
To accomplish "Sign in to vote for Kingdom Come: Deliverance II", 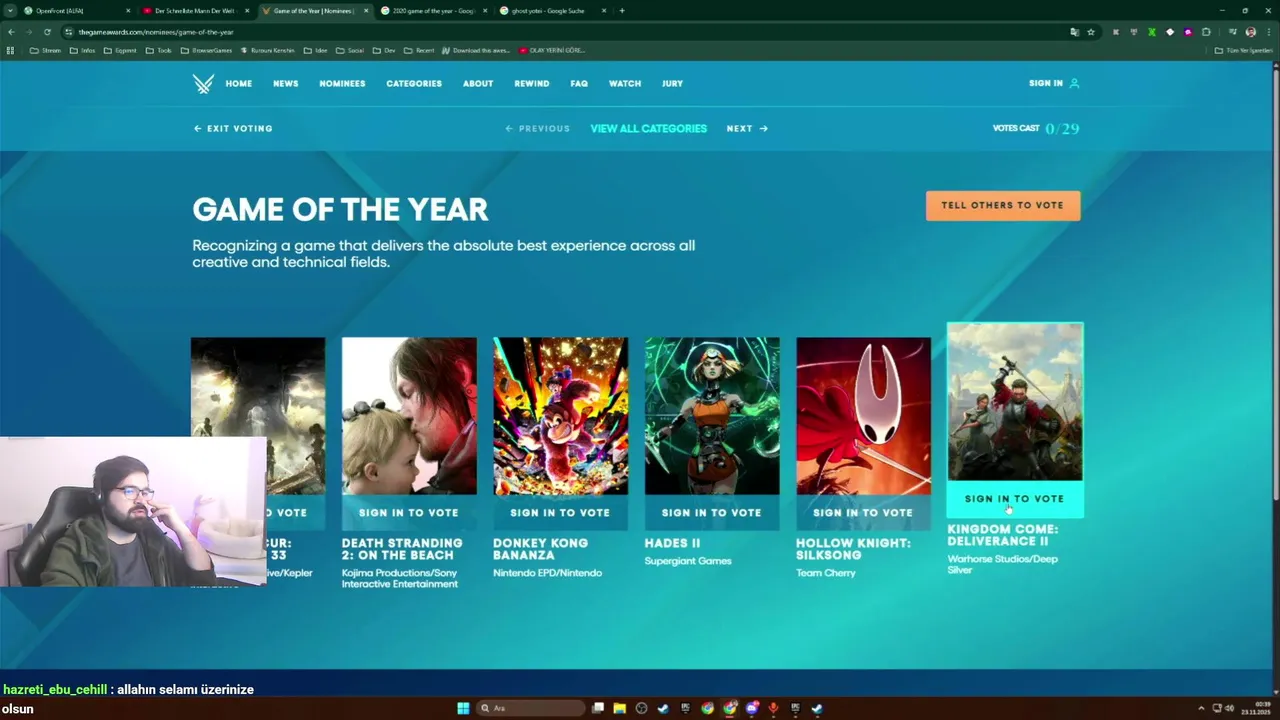I will pos(1015,499).
